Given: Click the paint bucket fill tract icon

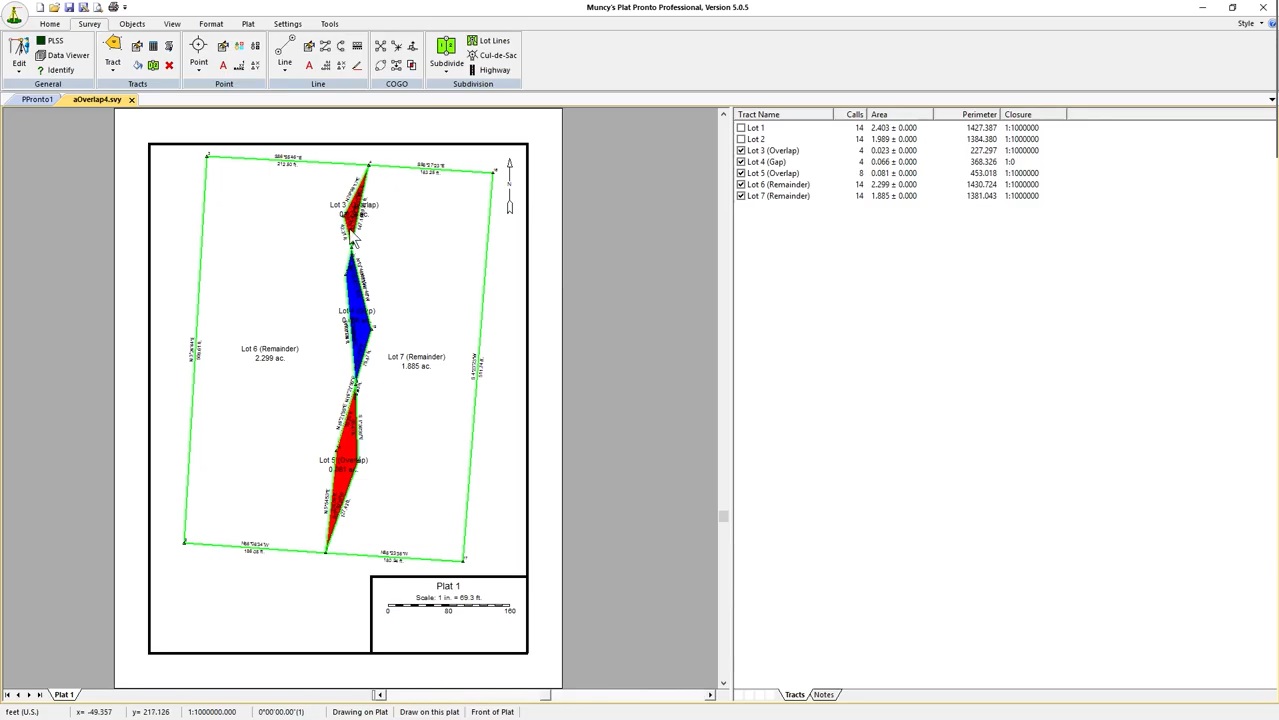Looking at the screenshot, I should (x=137, y=66).
